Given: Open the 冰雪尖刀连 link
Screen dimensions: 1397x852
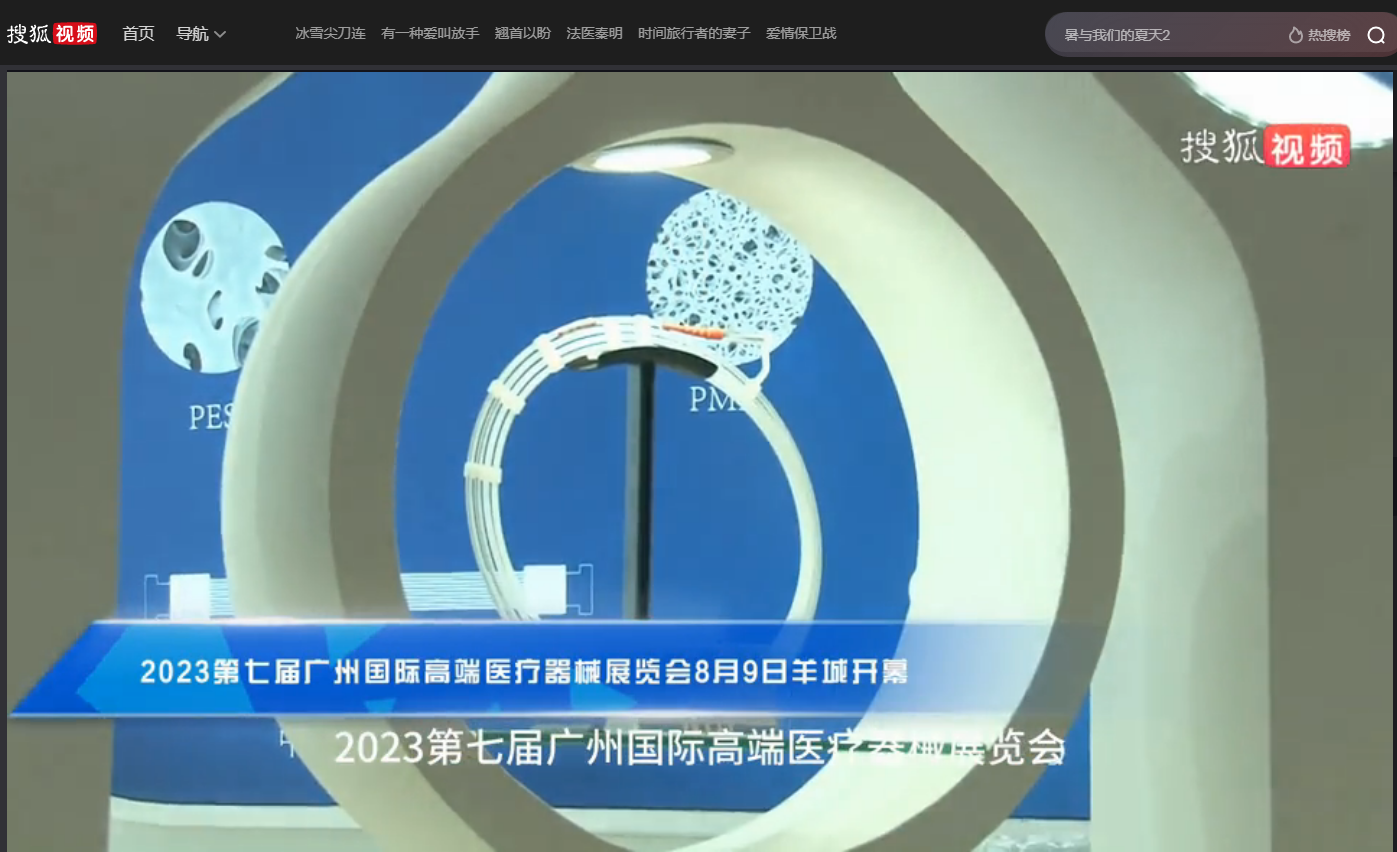Looking at the screenshot, I should coord(330,34).
